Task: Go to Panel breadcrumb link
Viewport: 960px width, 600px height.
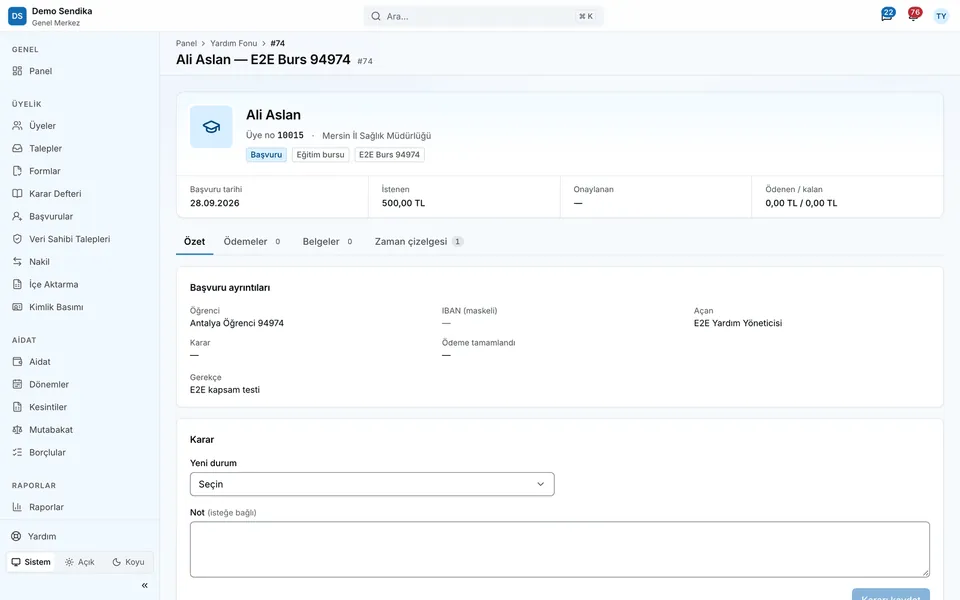Action: pyautogui.click(x=186, y=43)
